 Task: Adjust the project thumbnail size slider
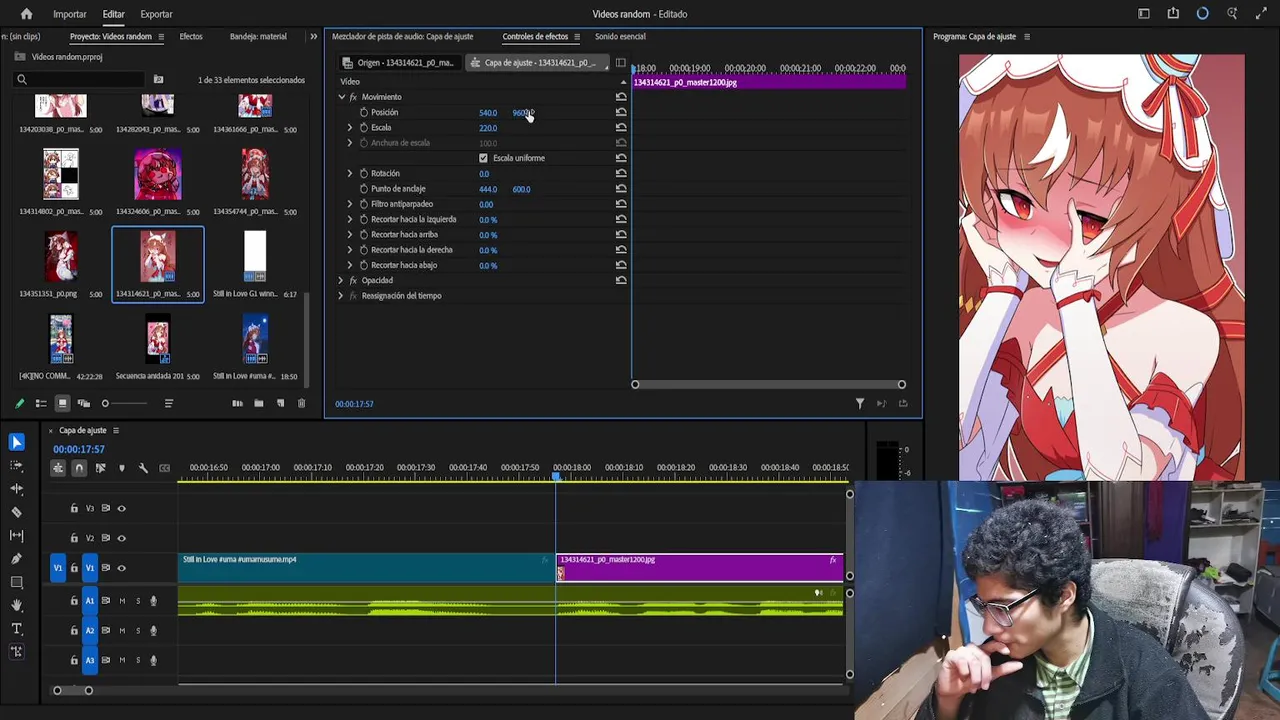105,403
